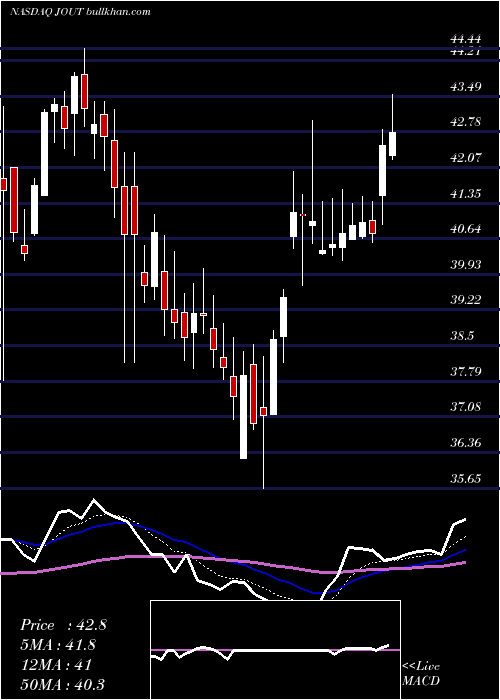This screenshot has height=700, width=500.
Task: Click the 12MA : 41 readout
Action: 56,664
